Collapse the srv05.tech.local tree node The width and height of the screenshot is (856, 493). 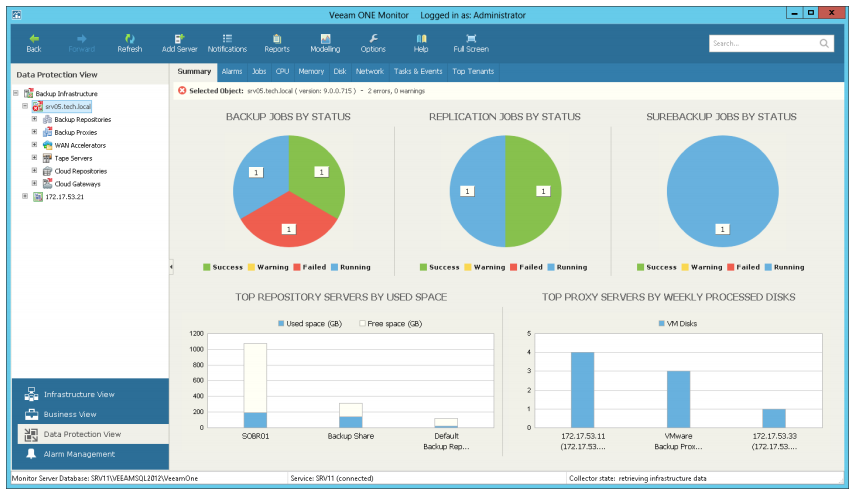click(25, 106)
